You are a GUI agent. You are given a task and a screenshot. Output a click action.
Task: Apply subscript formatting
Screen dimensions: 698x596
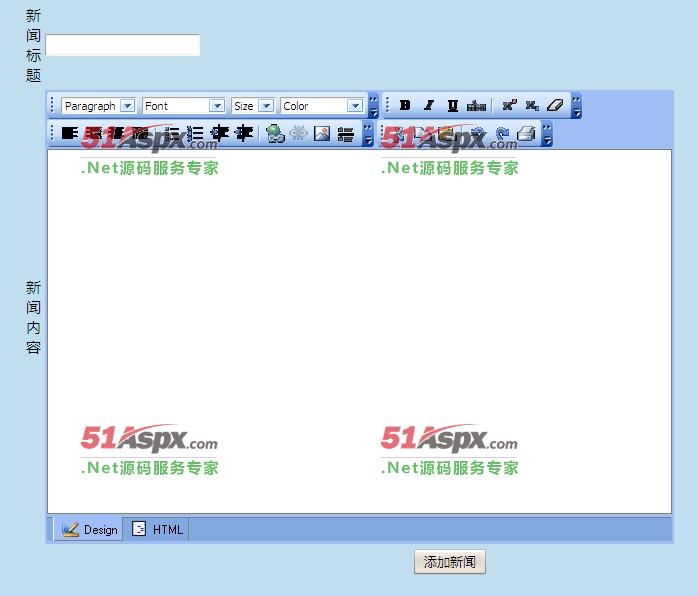click(532, 105)
